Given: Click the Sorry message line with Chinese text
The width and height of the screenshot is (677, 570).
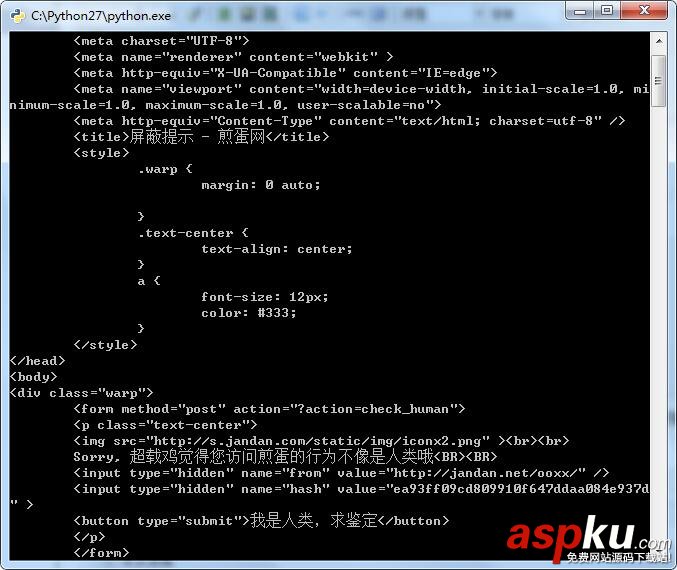Looking at the screenshot, I should (285, 456).
